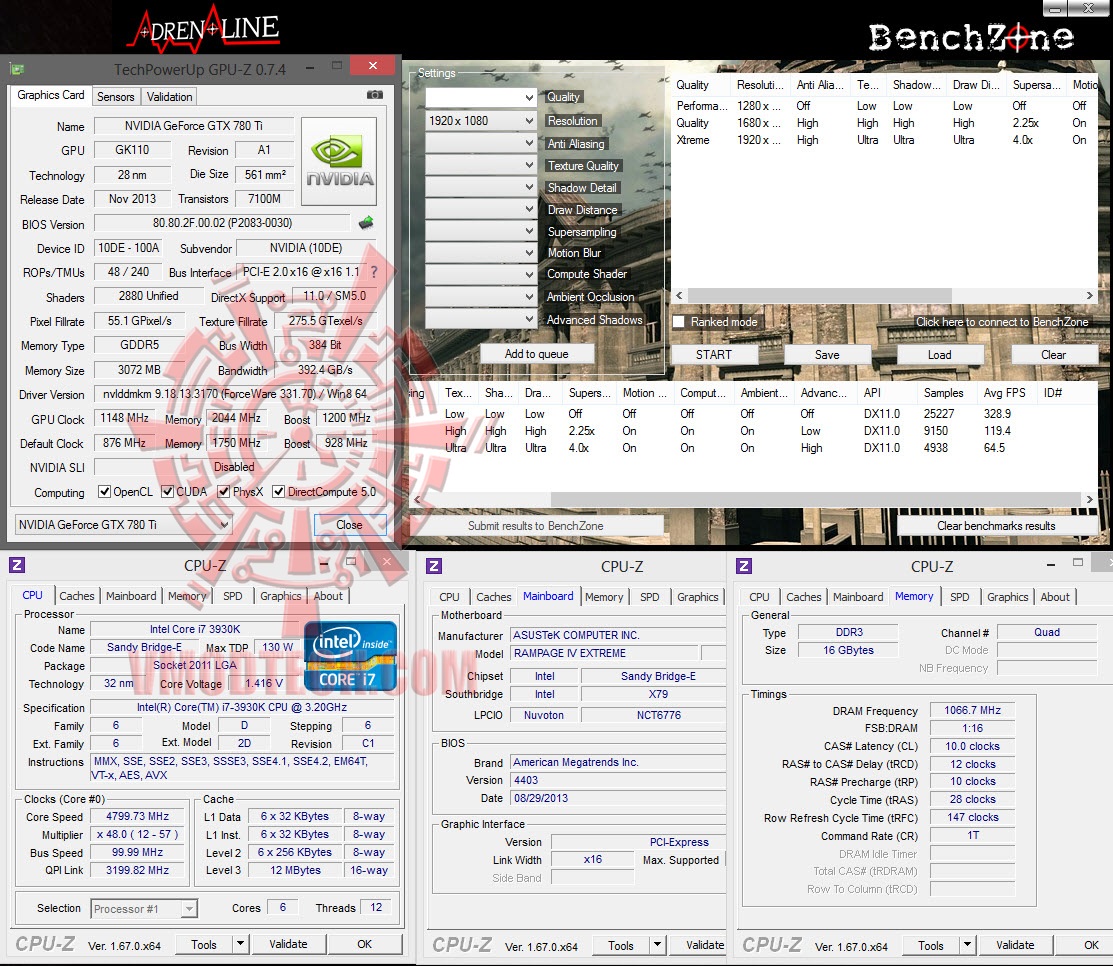
Task: Click the GPU-Z title bar app icon
Action: (x=17, y=69)
